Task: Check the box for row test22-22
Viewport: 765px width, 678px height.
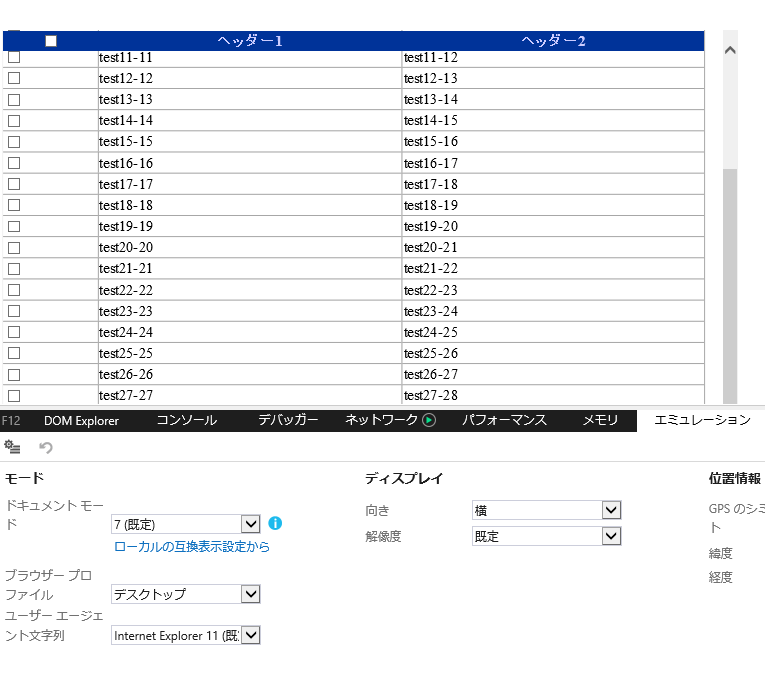Action: pyautogui.click(x=14, y=290)
